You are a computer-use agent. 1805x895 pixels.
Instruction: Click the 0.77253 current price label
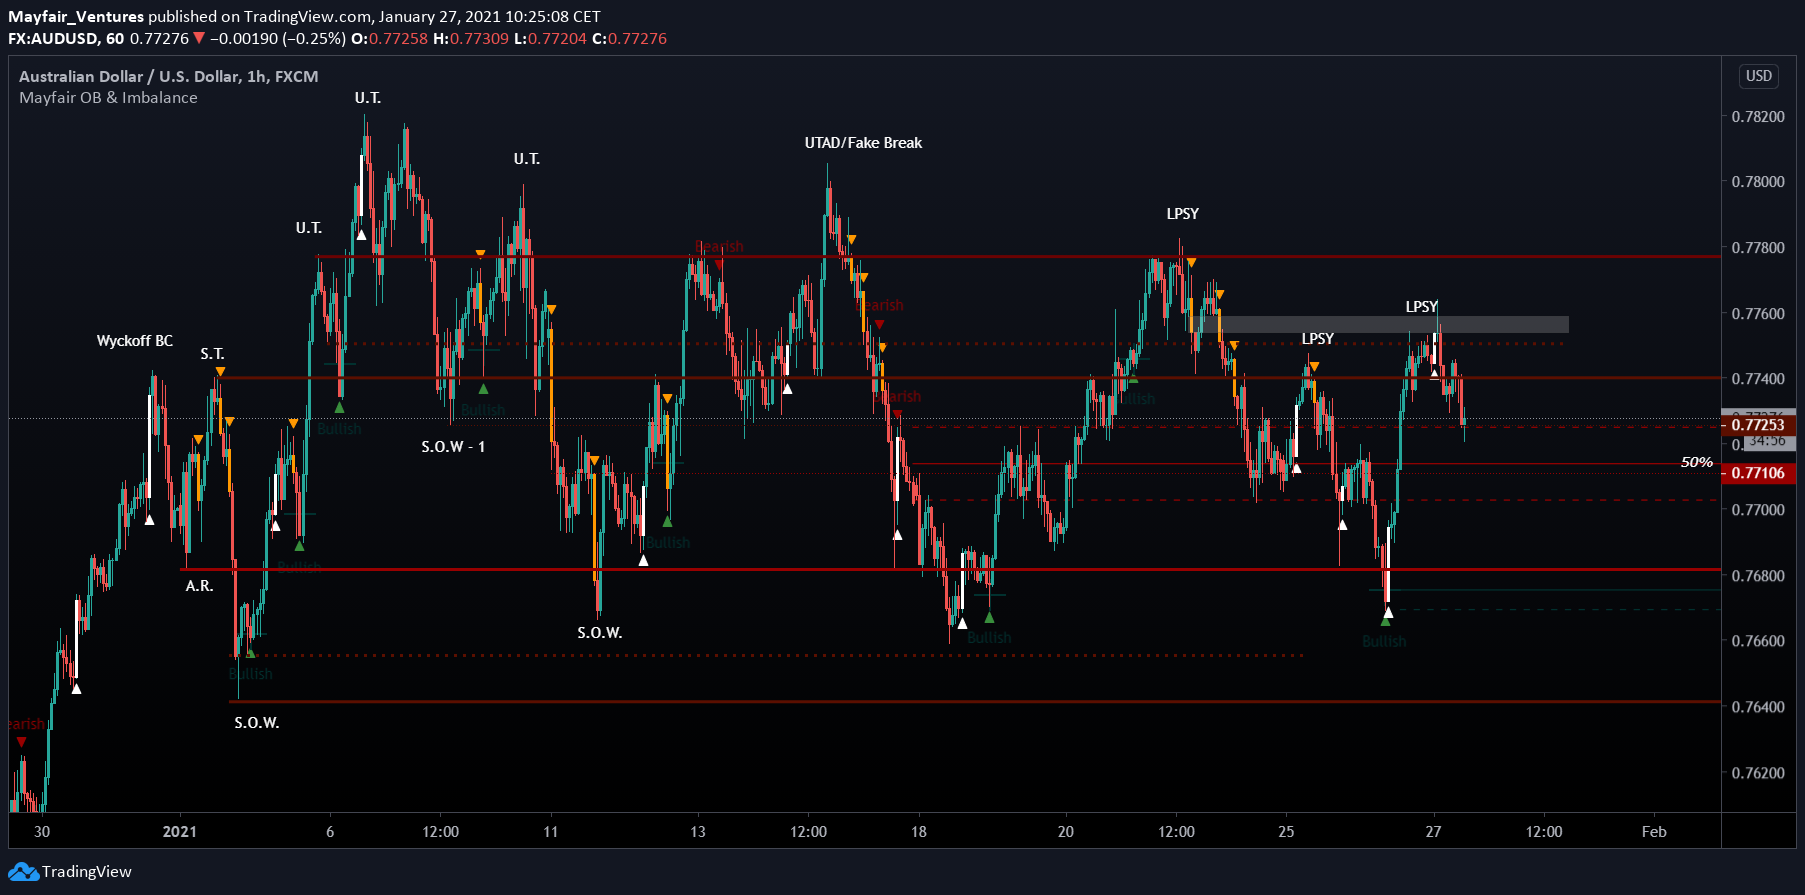click(1758, 425)
